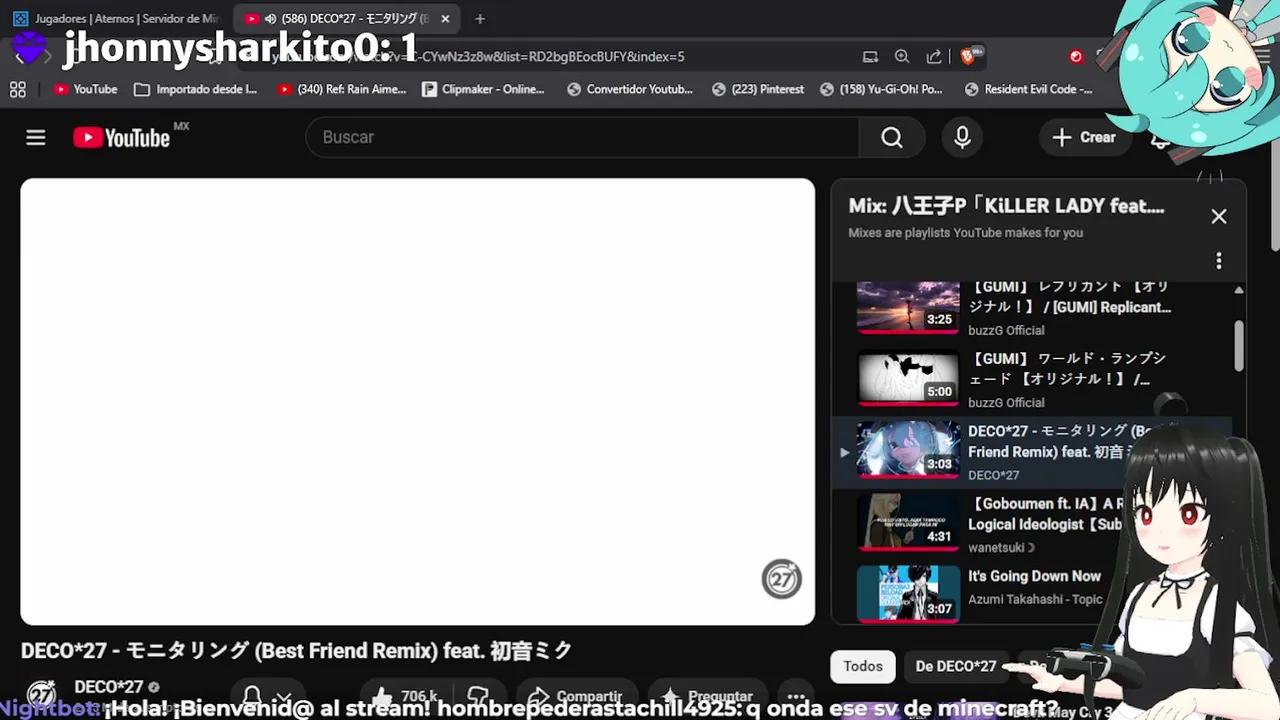This screenshot has width=1280, height=720.
Task: Open the YouTube guide hamburger menu
Action: (x=36, y=138)
